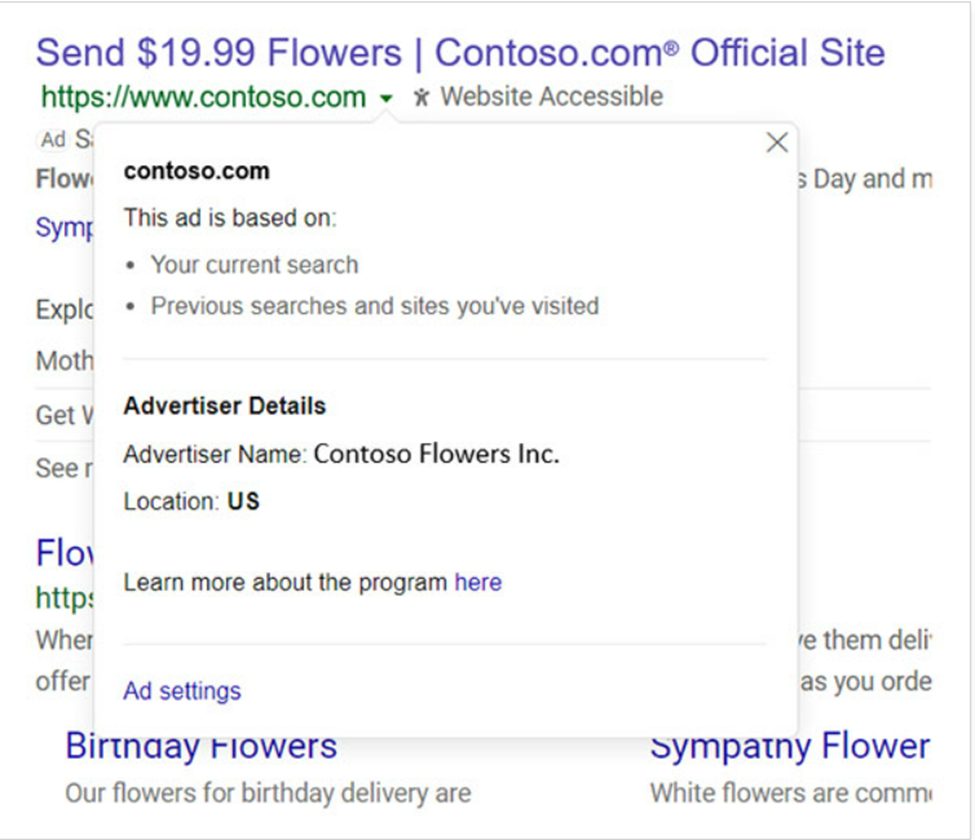
Task: Open the 'here' program link
Action: pos(478,582)
